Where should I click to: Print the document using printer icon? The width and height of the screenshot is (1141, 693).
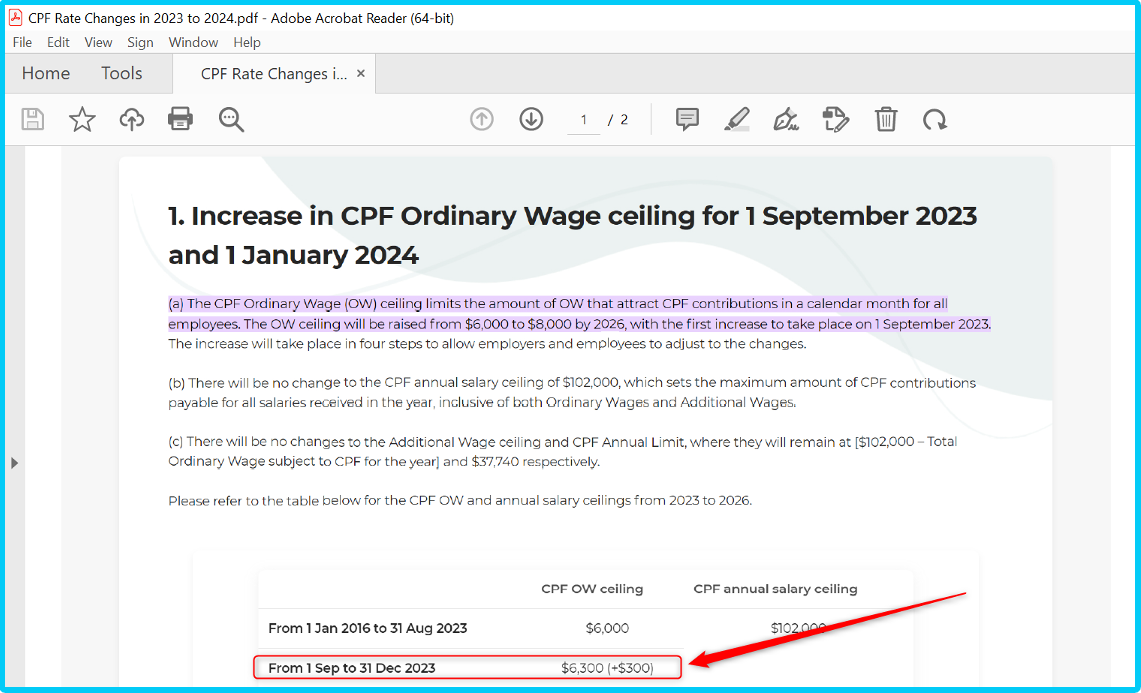click(x=180, y=120)
